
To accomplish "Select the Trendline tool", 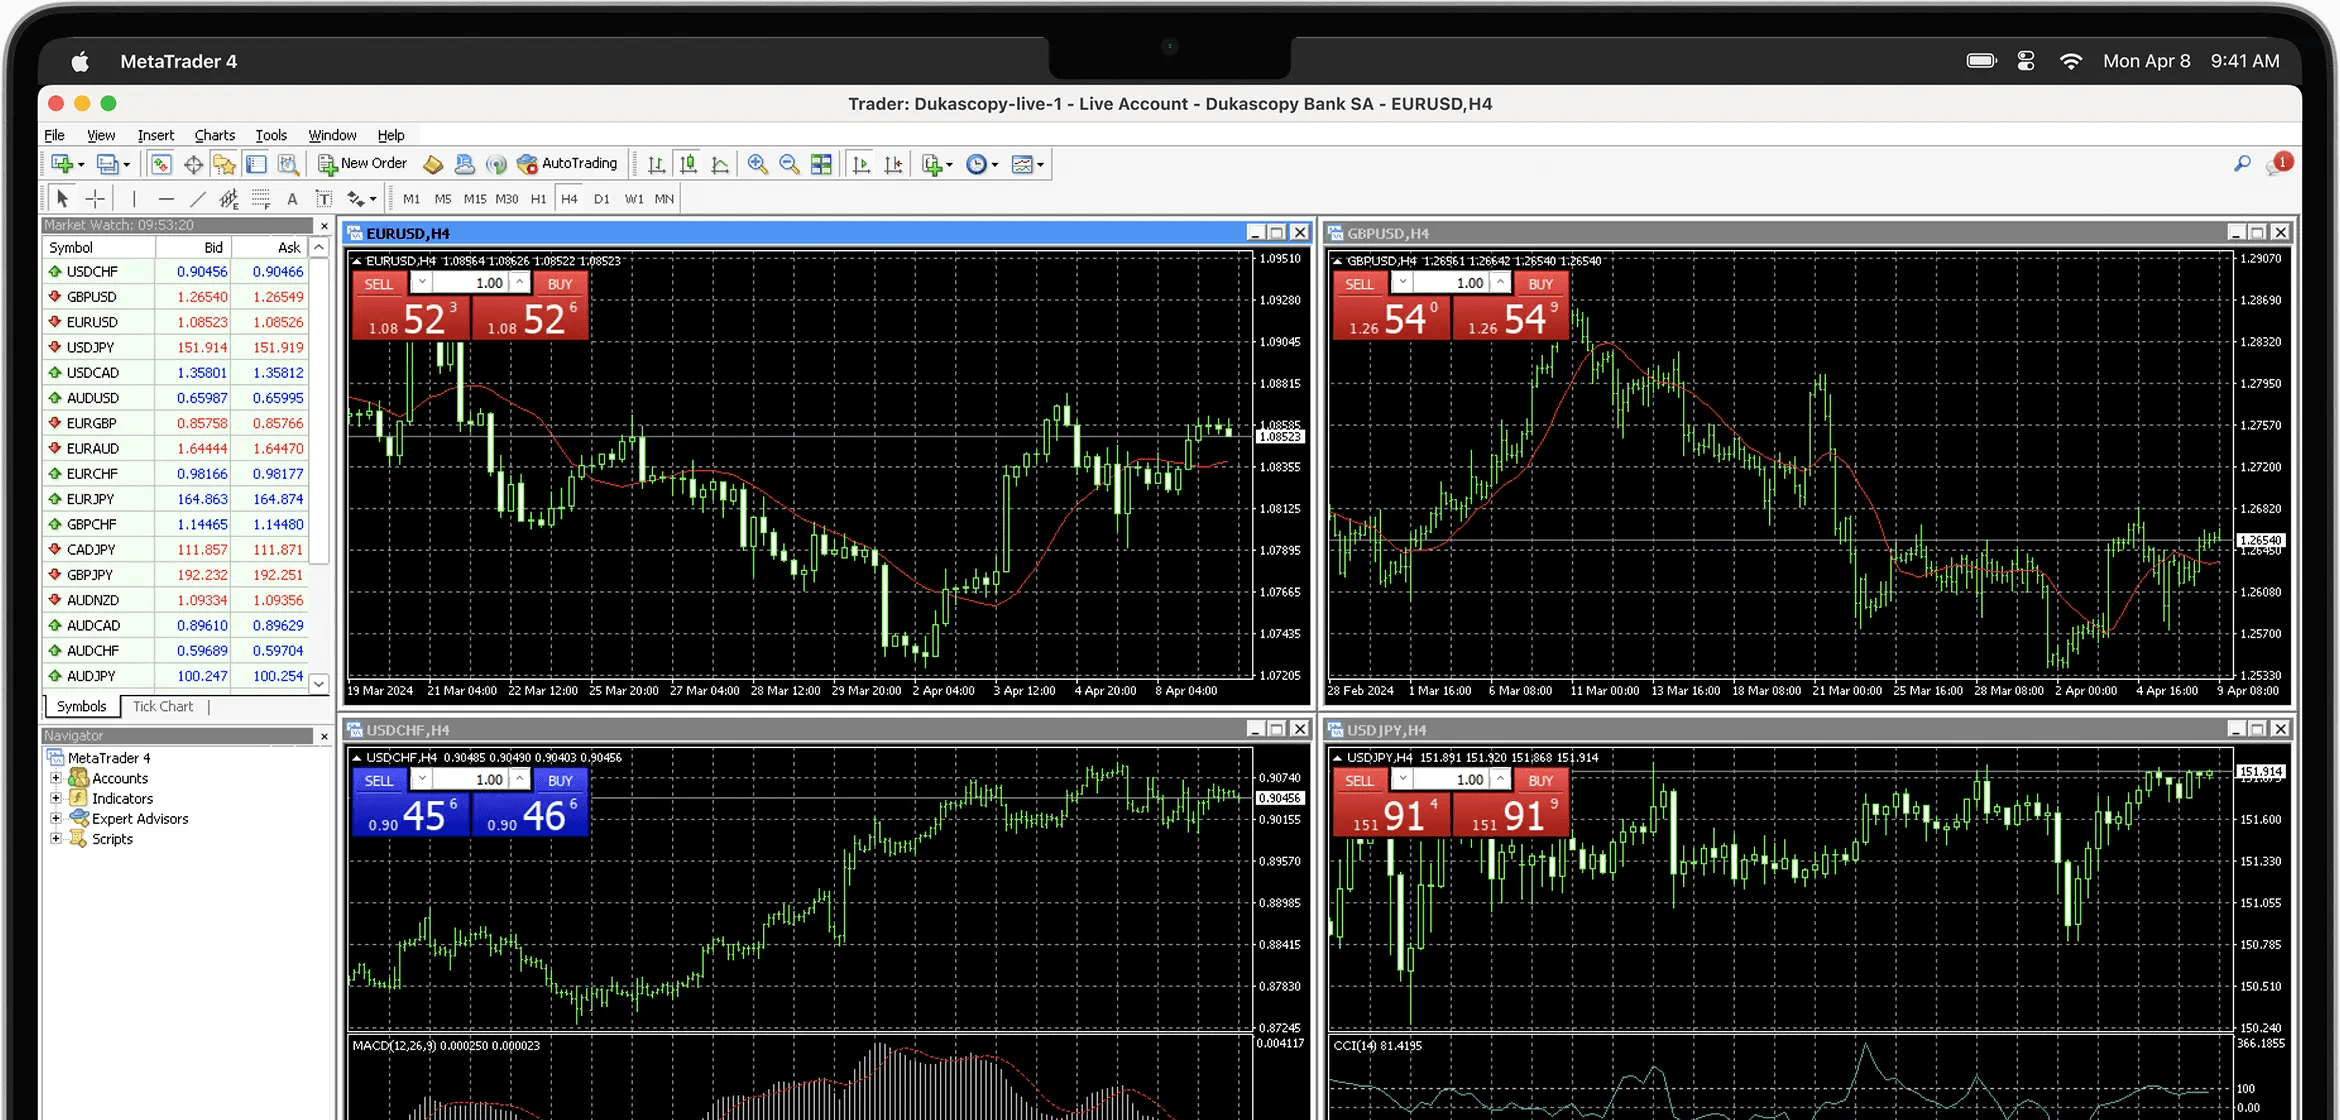I will [198, 199].
